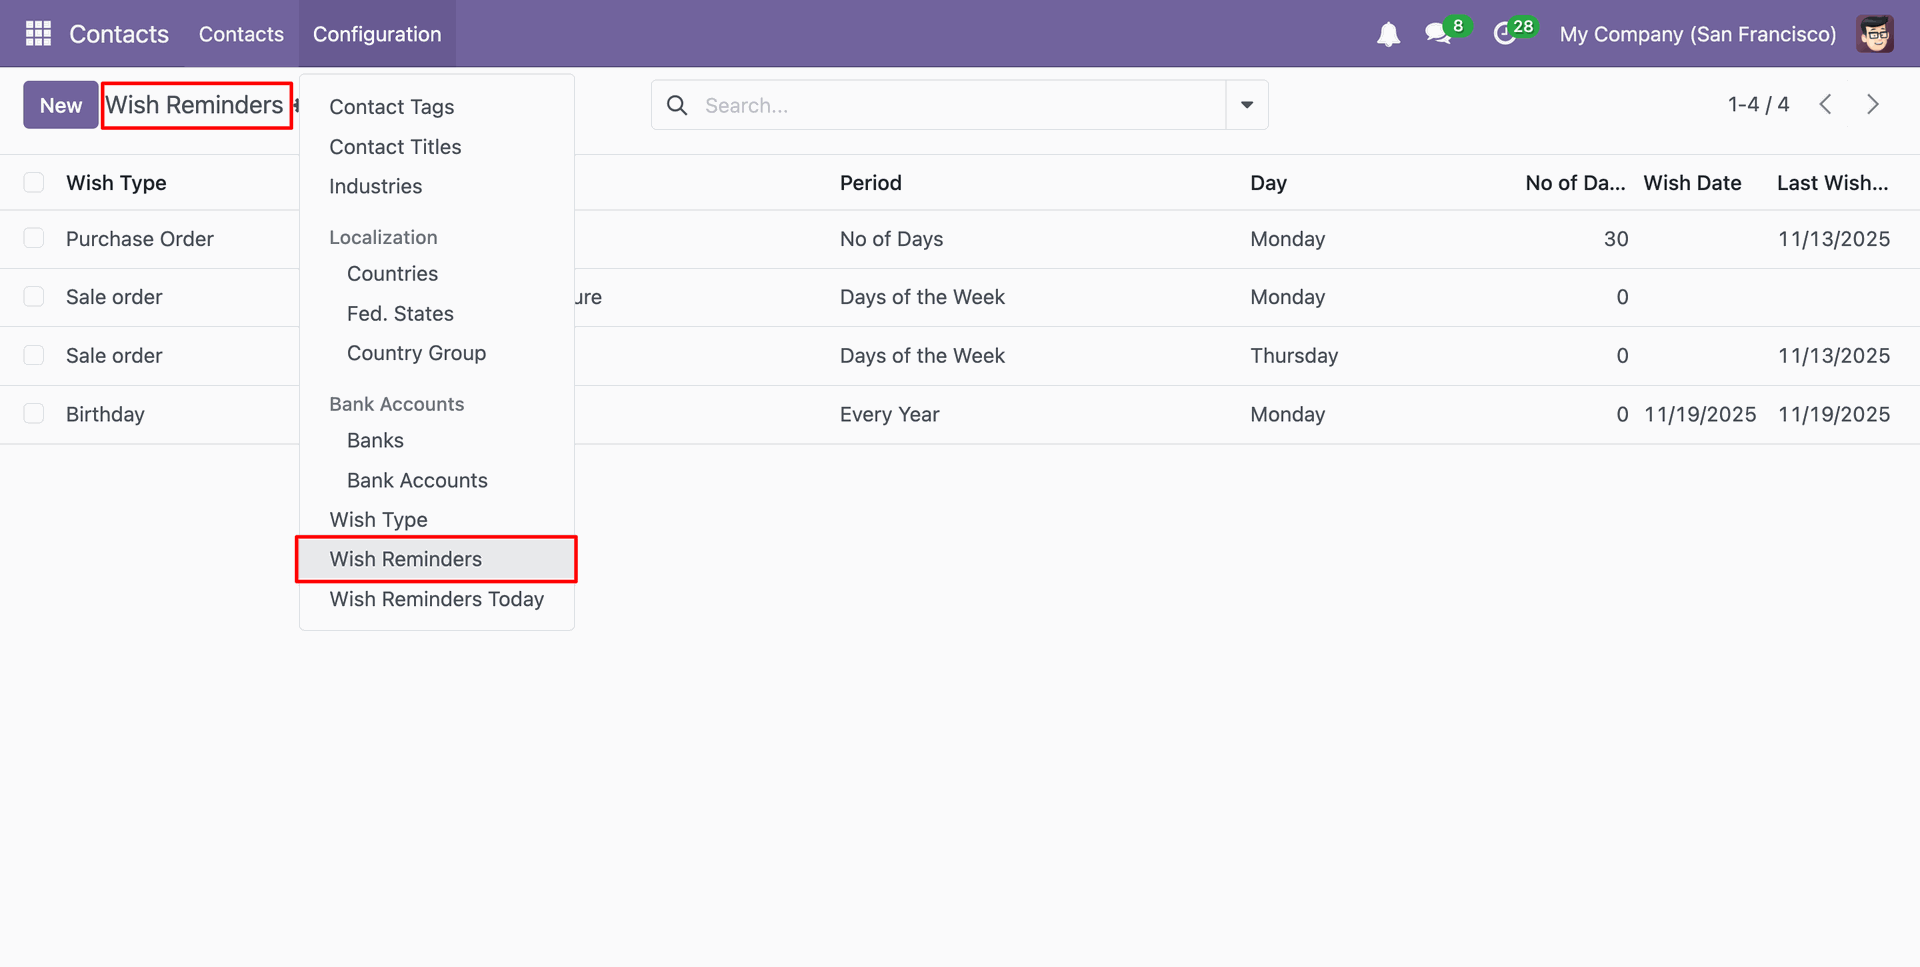Open the user avatar menu

point(1875,34)
